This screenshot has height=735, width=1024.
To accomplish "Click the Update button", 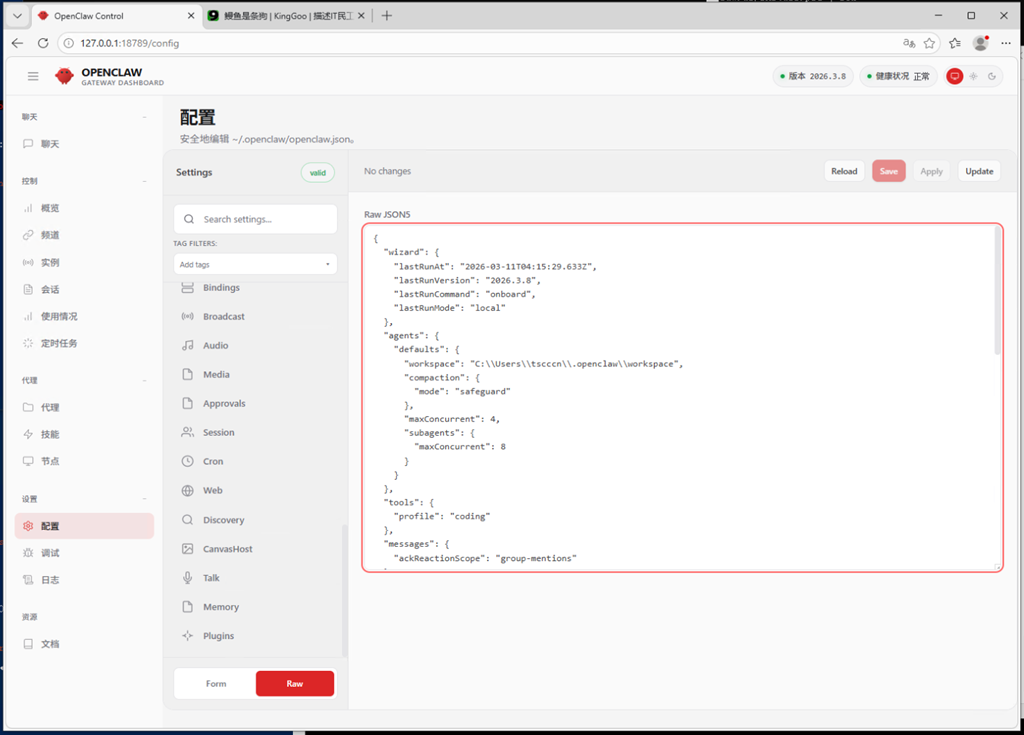I will 979,171.
